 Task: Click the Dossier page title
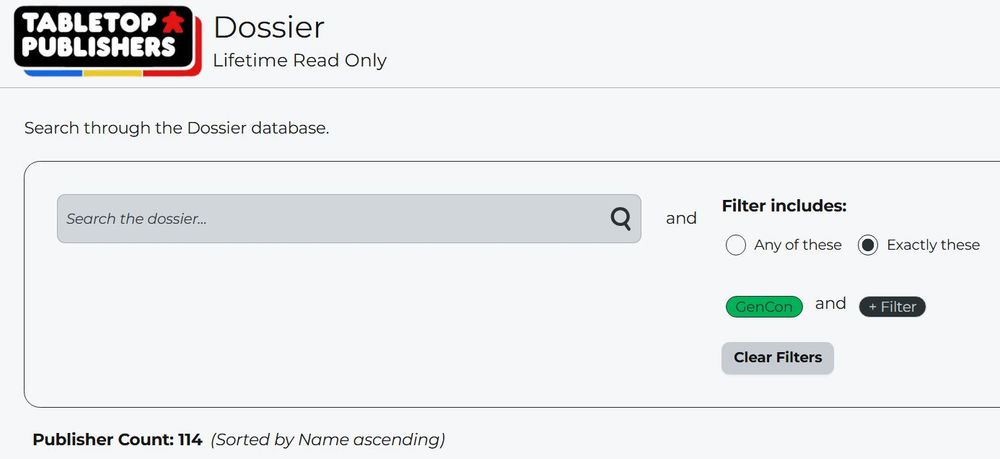(x=268, y=27)
